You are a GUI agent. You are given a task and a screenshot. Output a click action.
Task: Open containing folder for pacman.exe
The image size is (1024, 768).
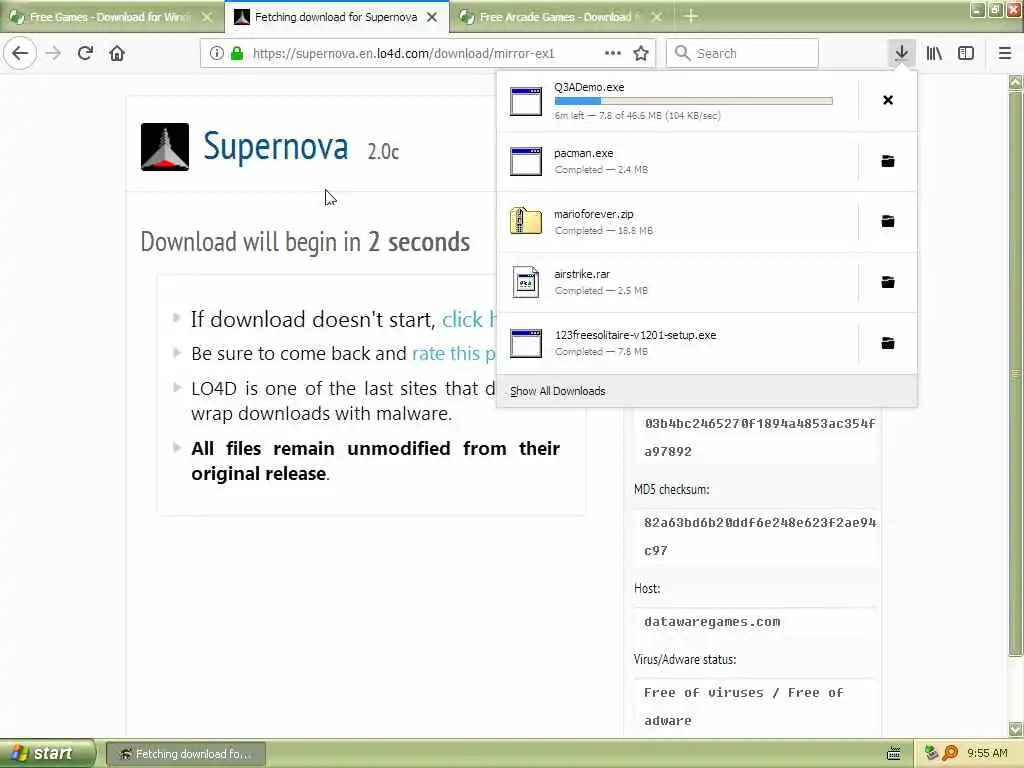tap(888, 161)
